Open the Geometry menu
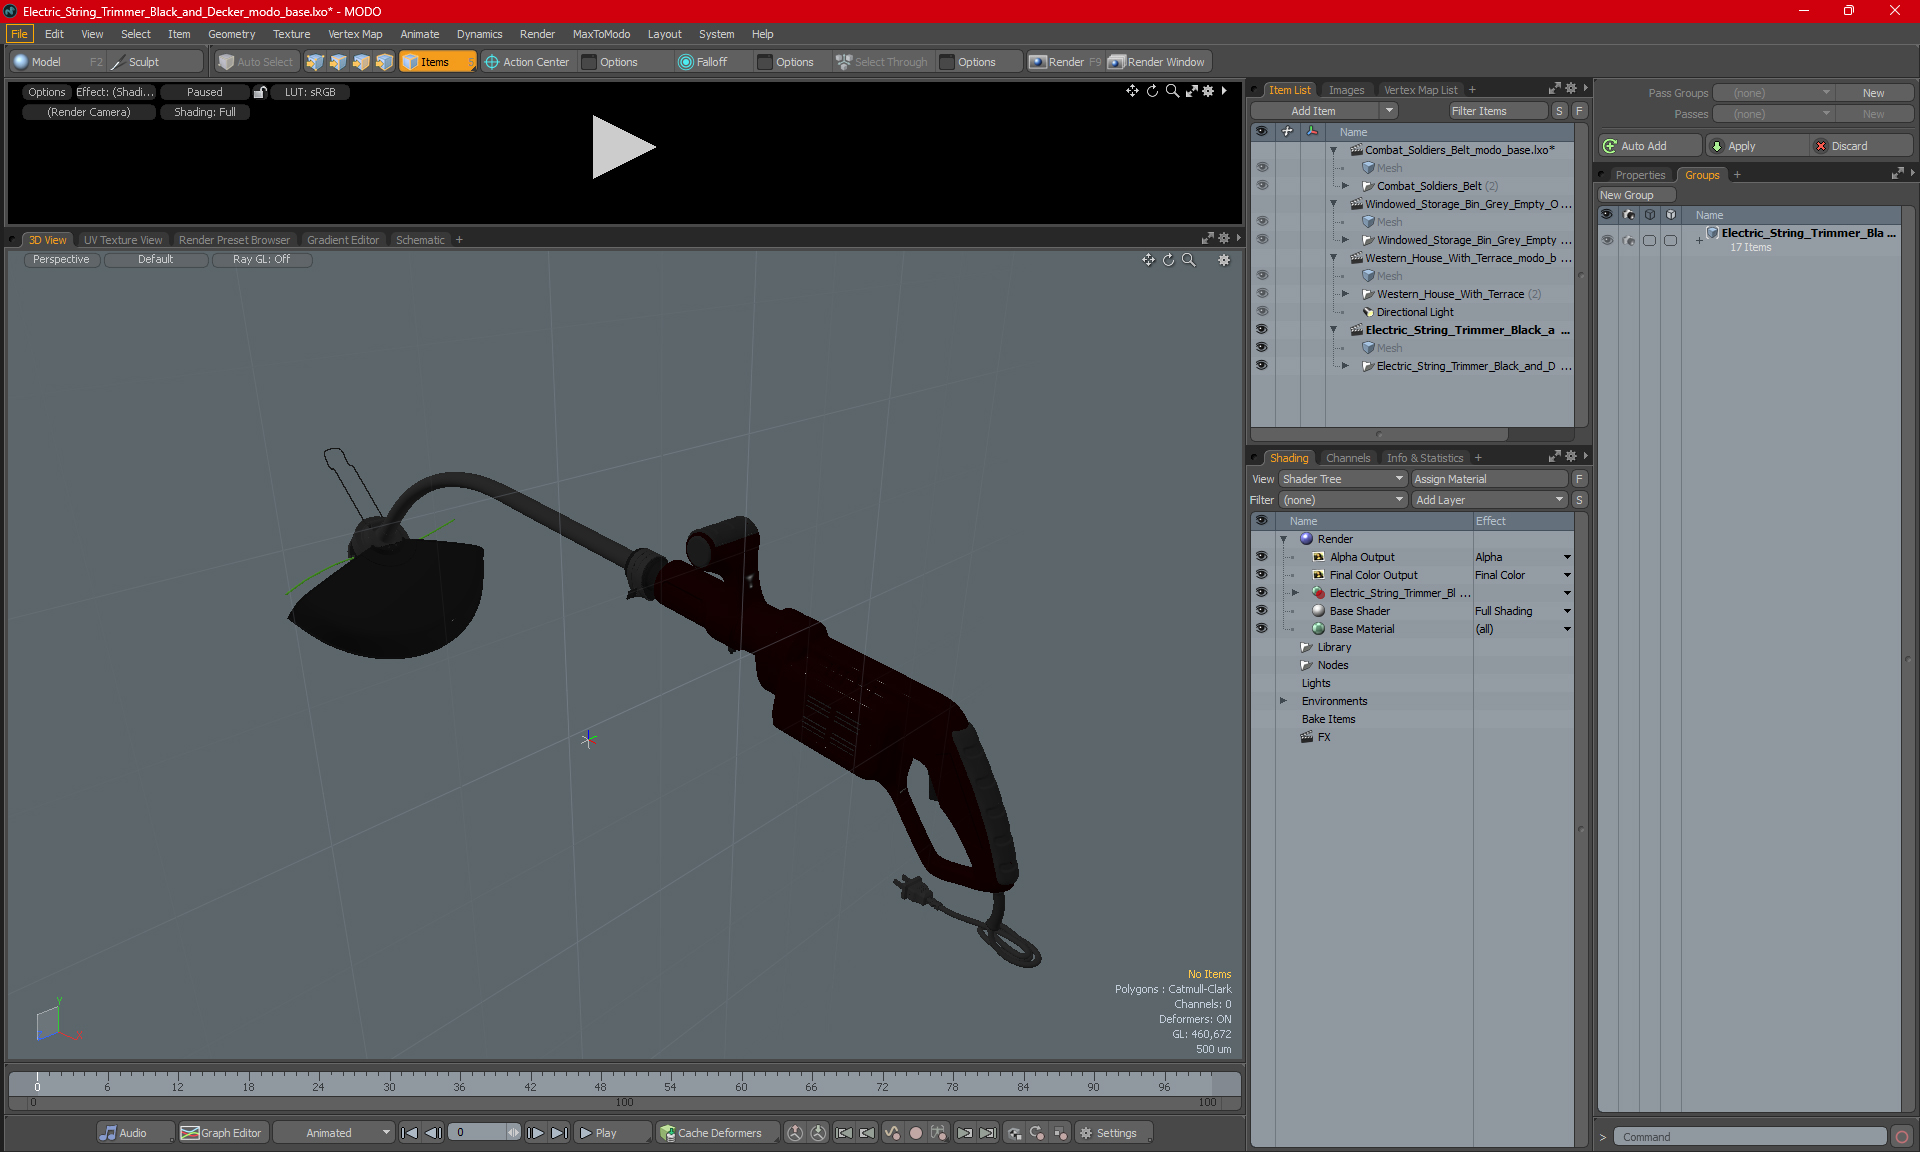 coord(231,34)
